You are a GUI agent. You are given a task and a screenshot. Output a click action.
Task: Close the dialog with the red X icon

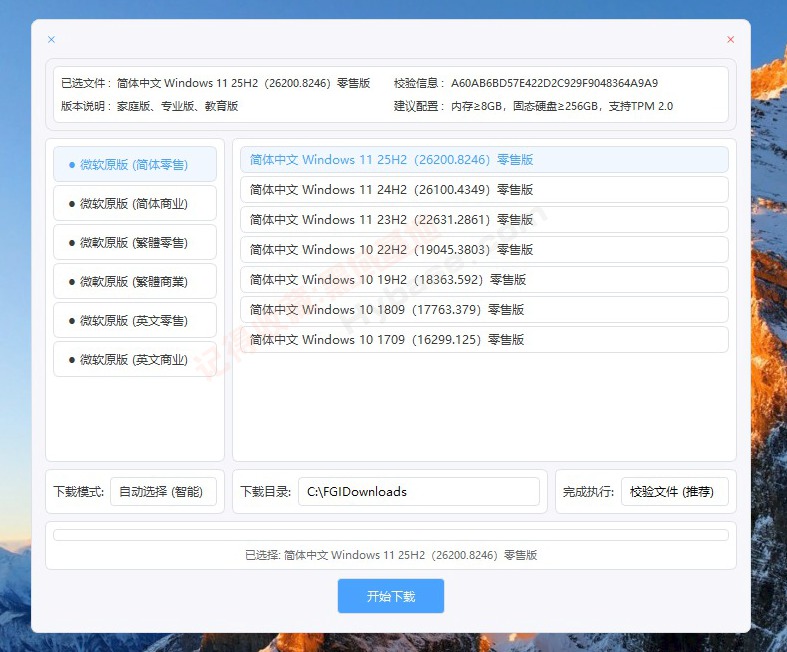730,40
